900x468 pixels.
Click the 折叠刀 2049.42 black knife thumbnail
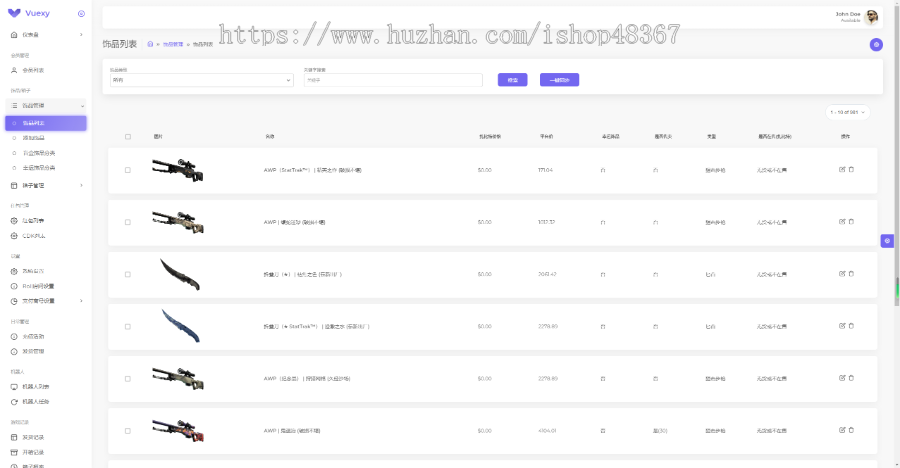180,274
